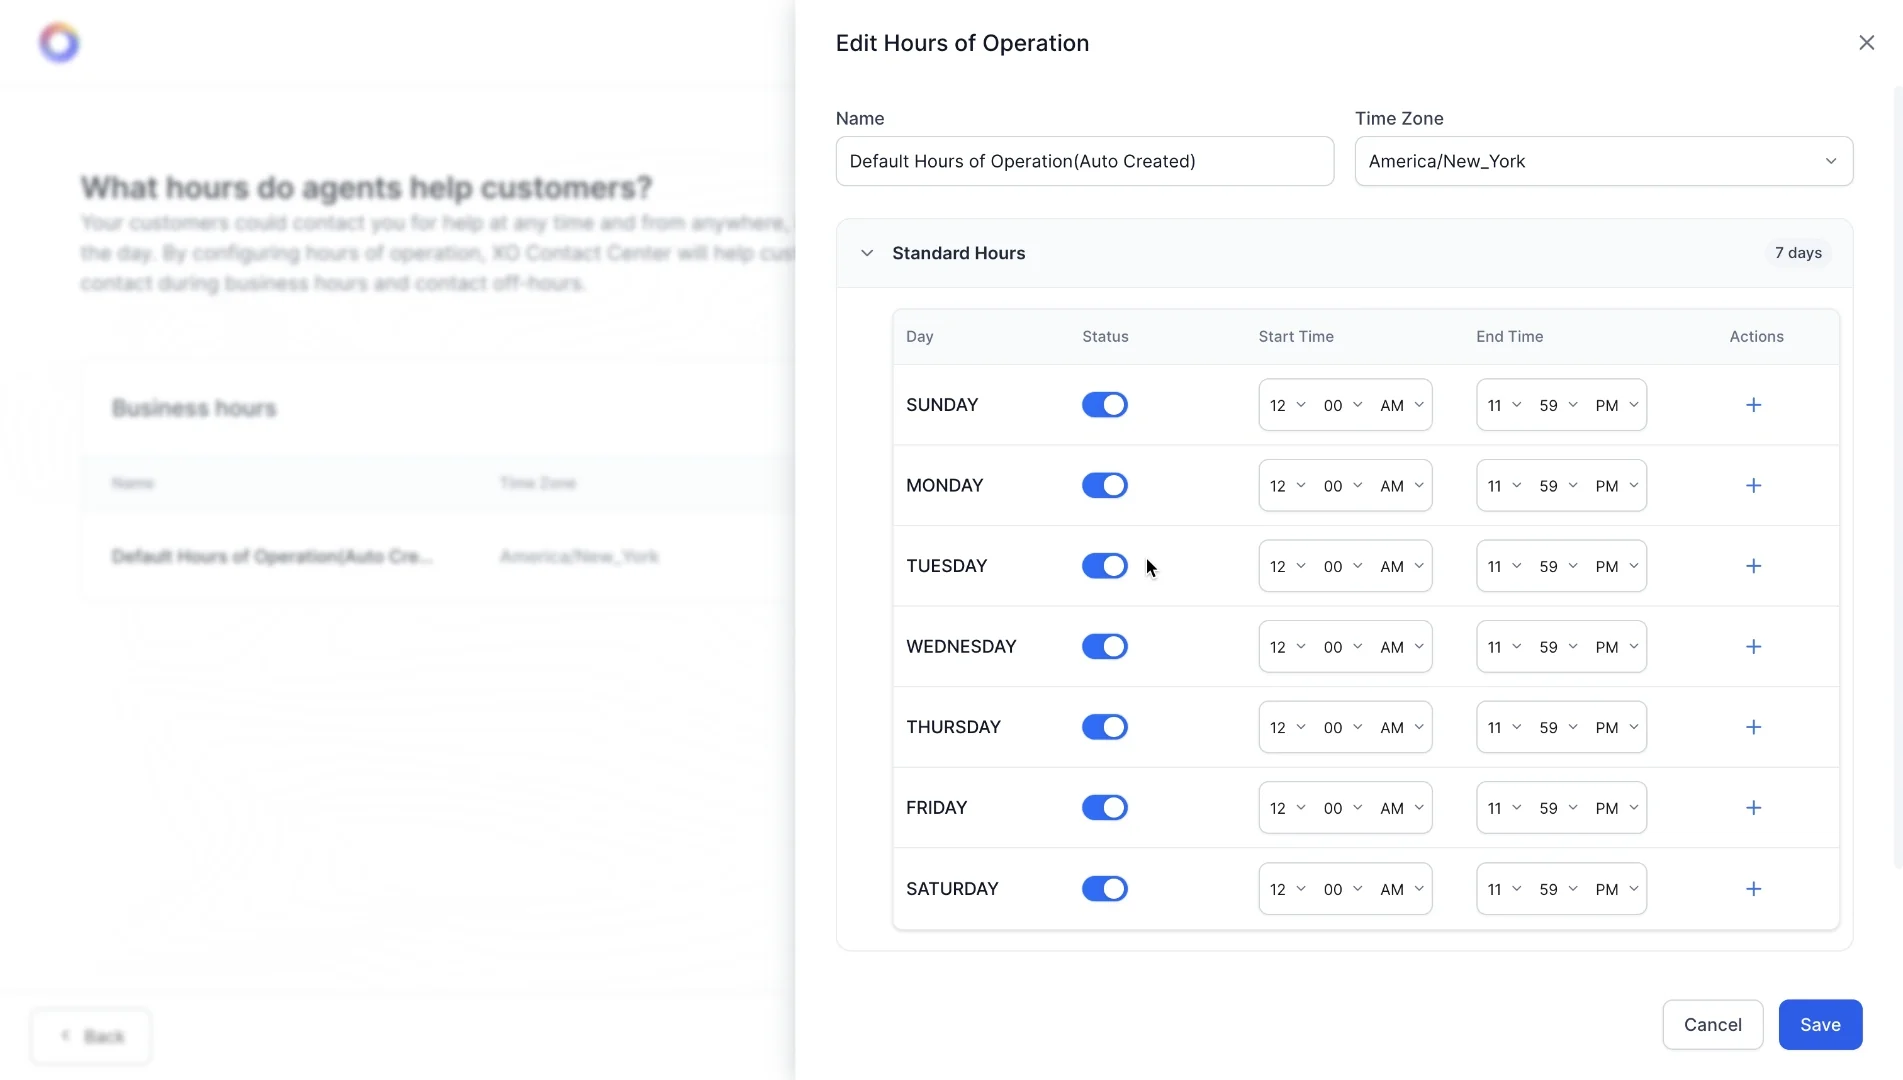Viewport: 1903px width, 1080px height.
Task: Open Friday's end time AM/PM selector
Action: [1613, 807]
